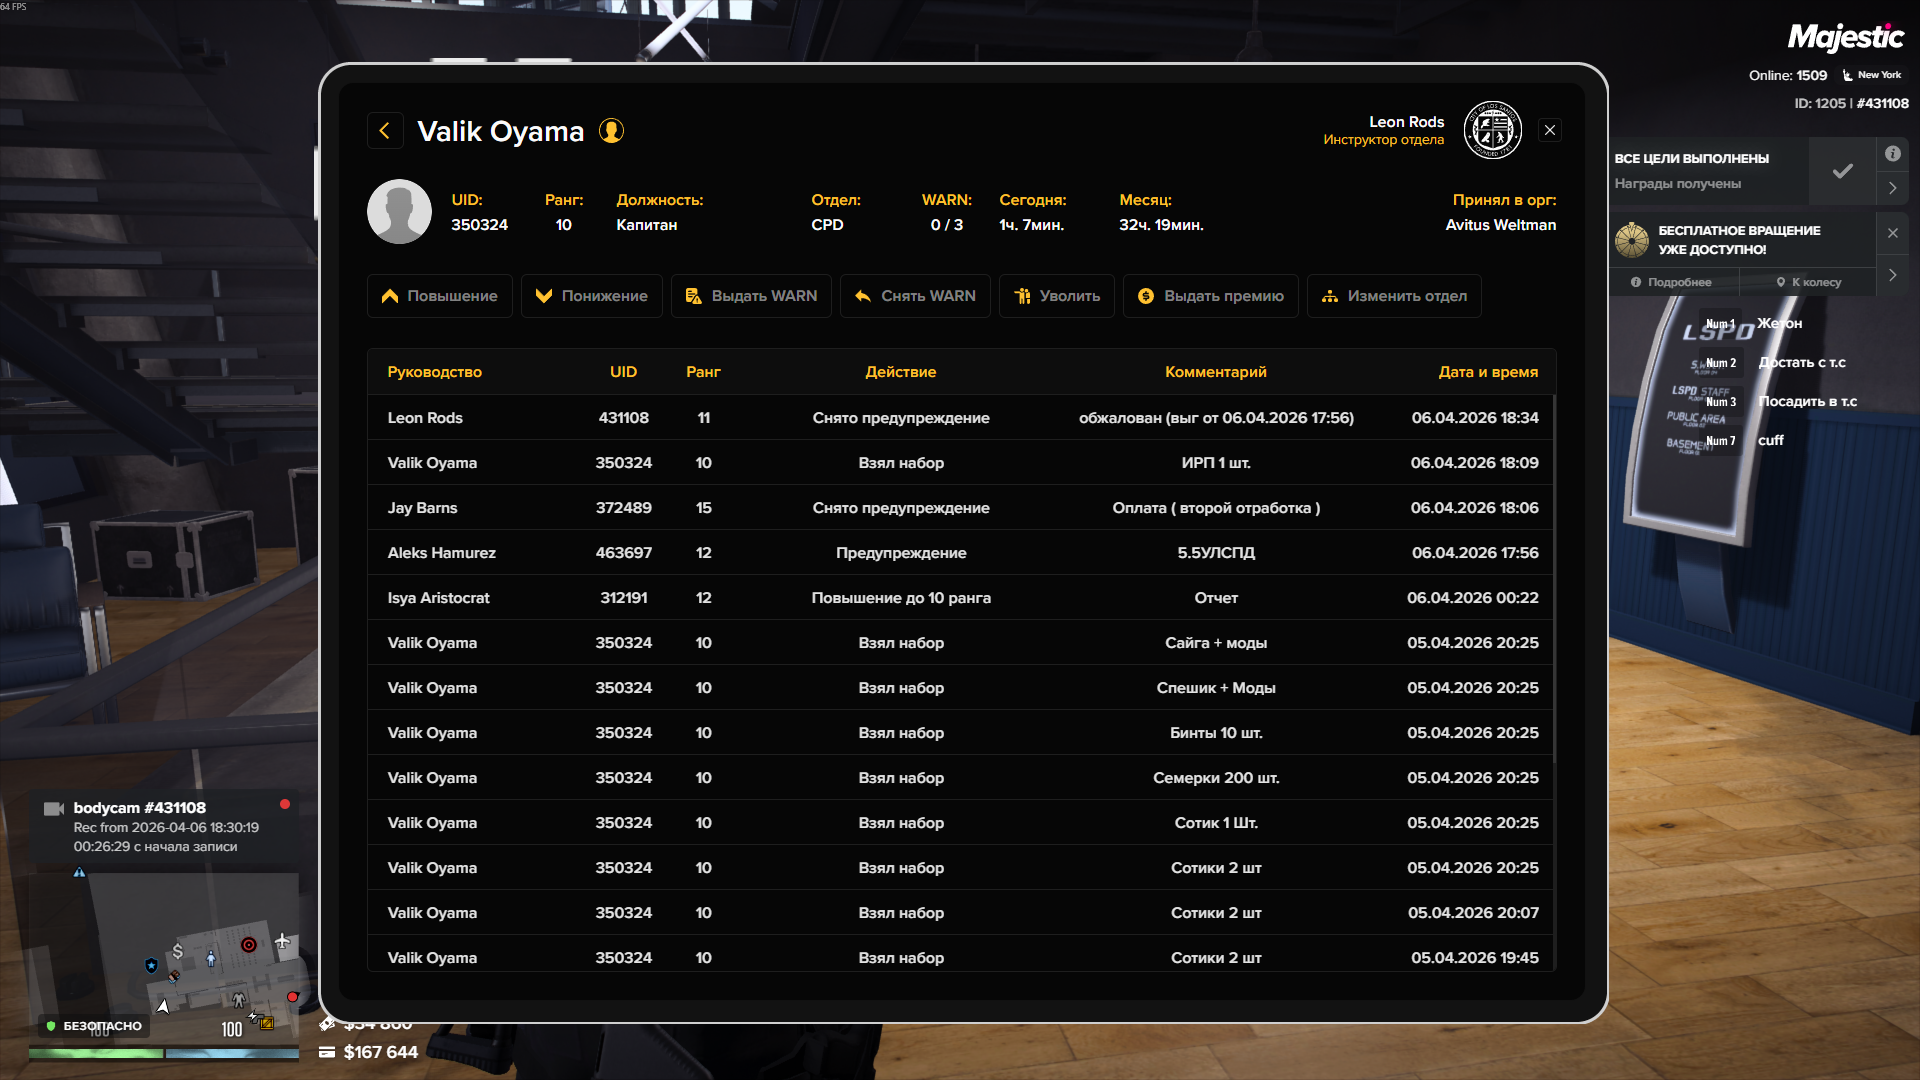Image resolution: width=1920 pixels, height=1080 pixels.
Task: Close the free spin notification
Action: (1892, 233)
